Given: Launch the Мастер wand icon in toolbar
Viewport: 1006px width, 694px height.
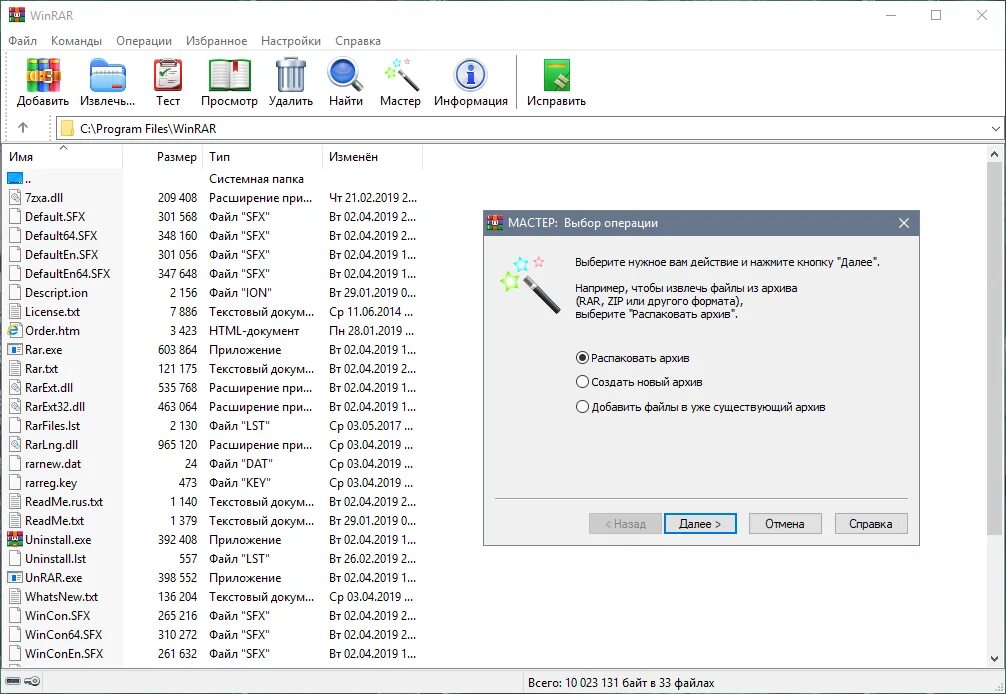Looking at the screenshot, I should (400, 75).
